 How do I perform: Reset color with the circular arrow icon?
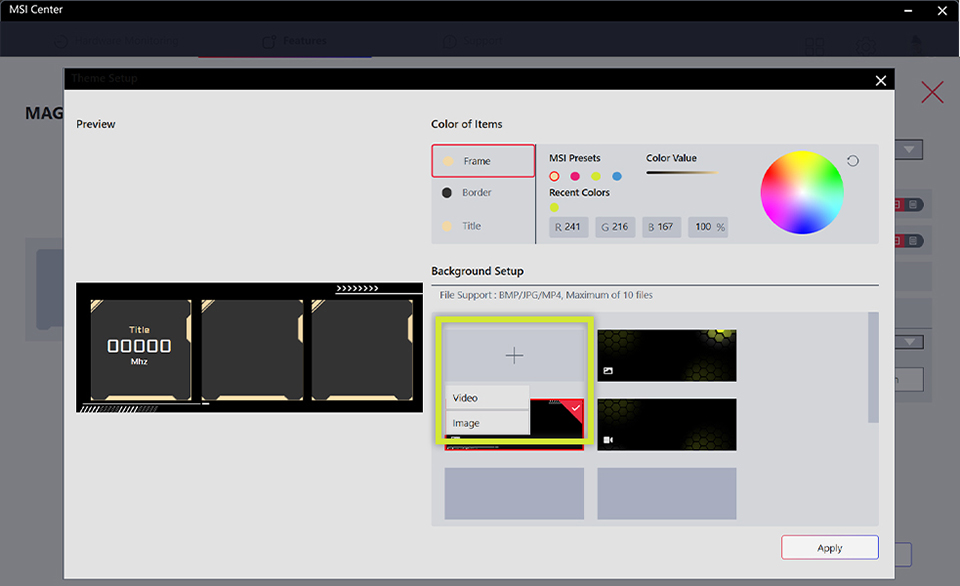[853, 161]
